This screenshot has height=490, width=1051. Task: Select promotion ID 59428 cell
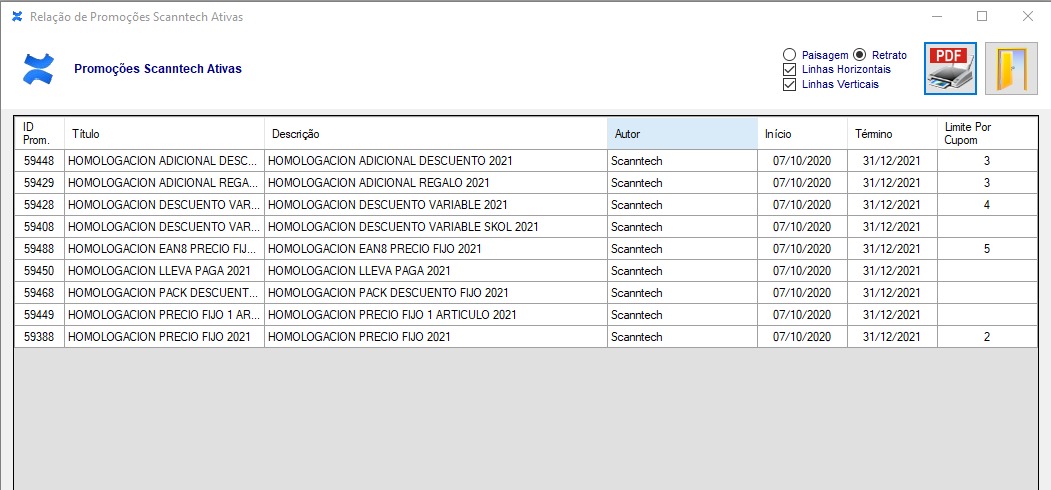click(40, 205)
